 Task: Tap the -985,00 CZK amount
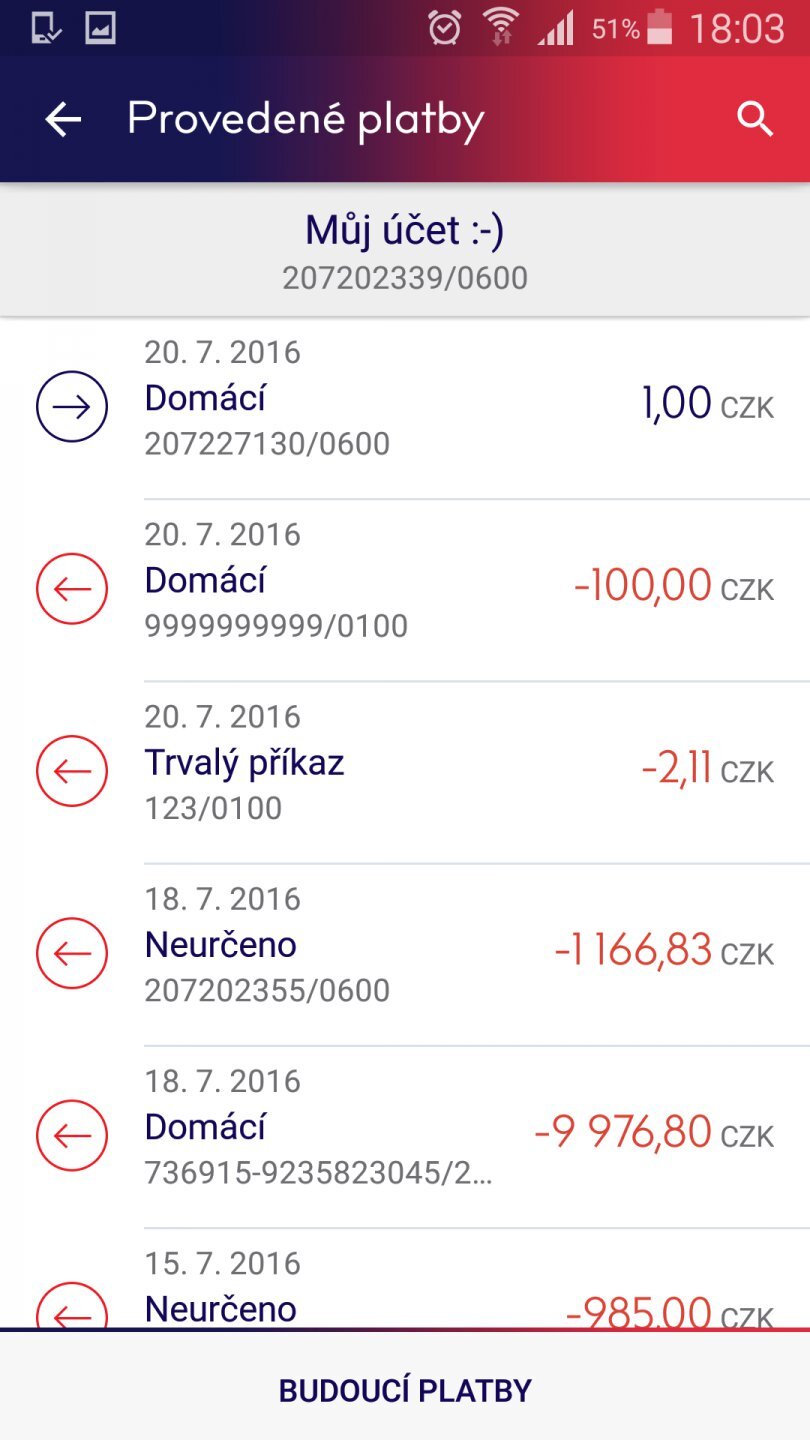click(640, 1310)
